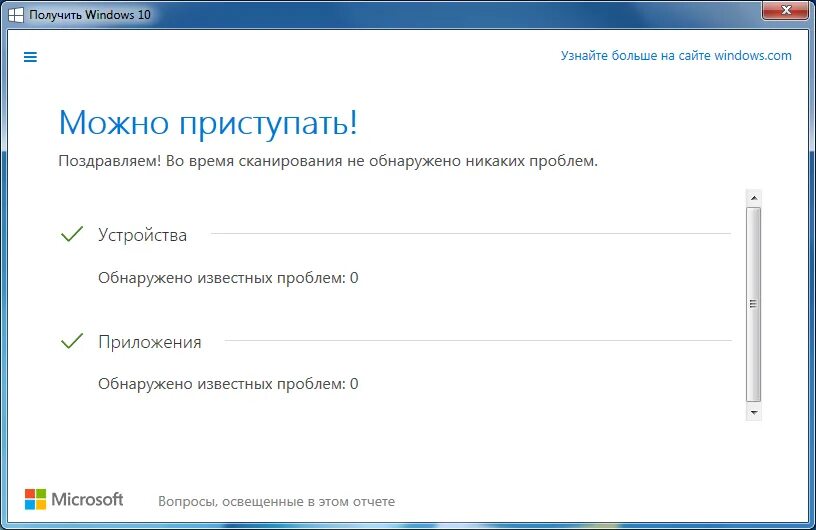Click the Microsoft logo
816x530 pixels.
coord(74,500)
